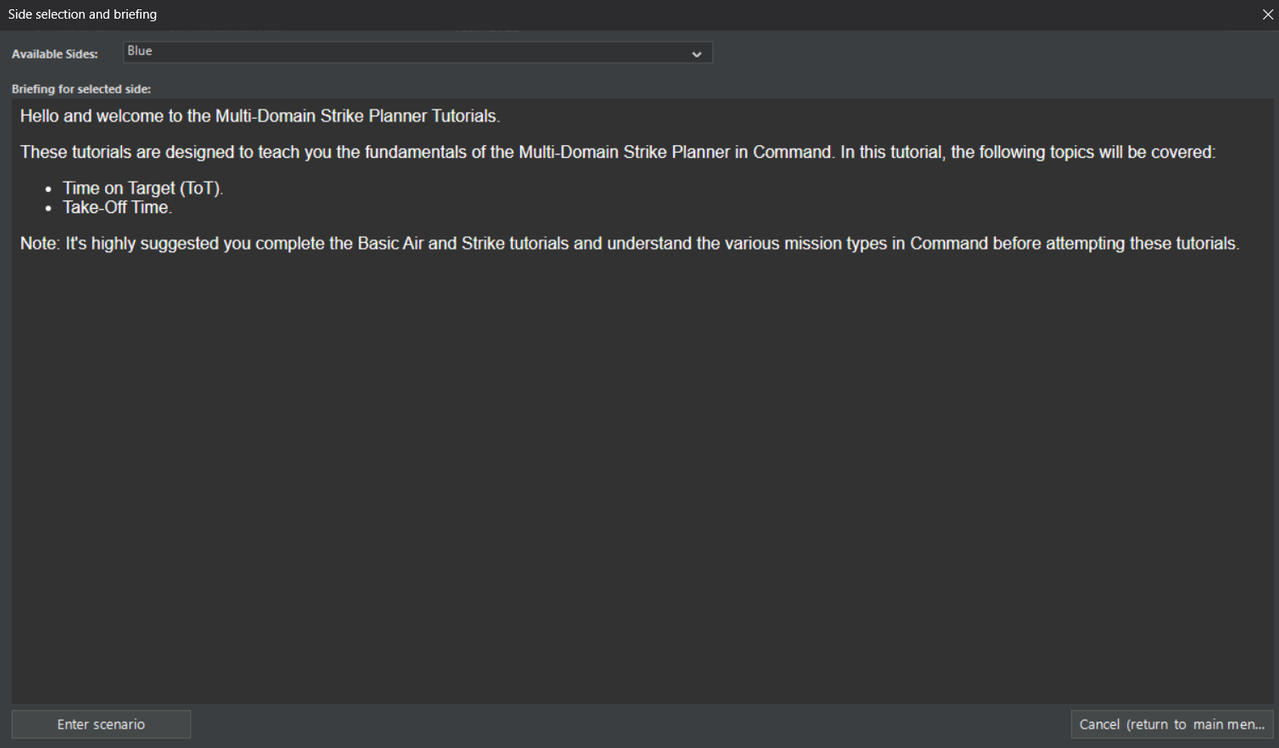Click the Time on Target (ToT) bullet item

click(143, 188)
